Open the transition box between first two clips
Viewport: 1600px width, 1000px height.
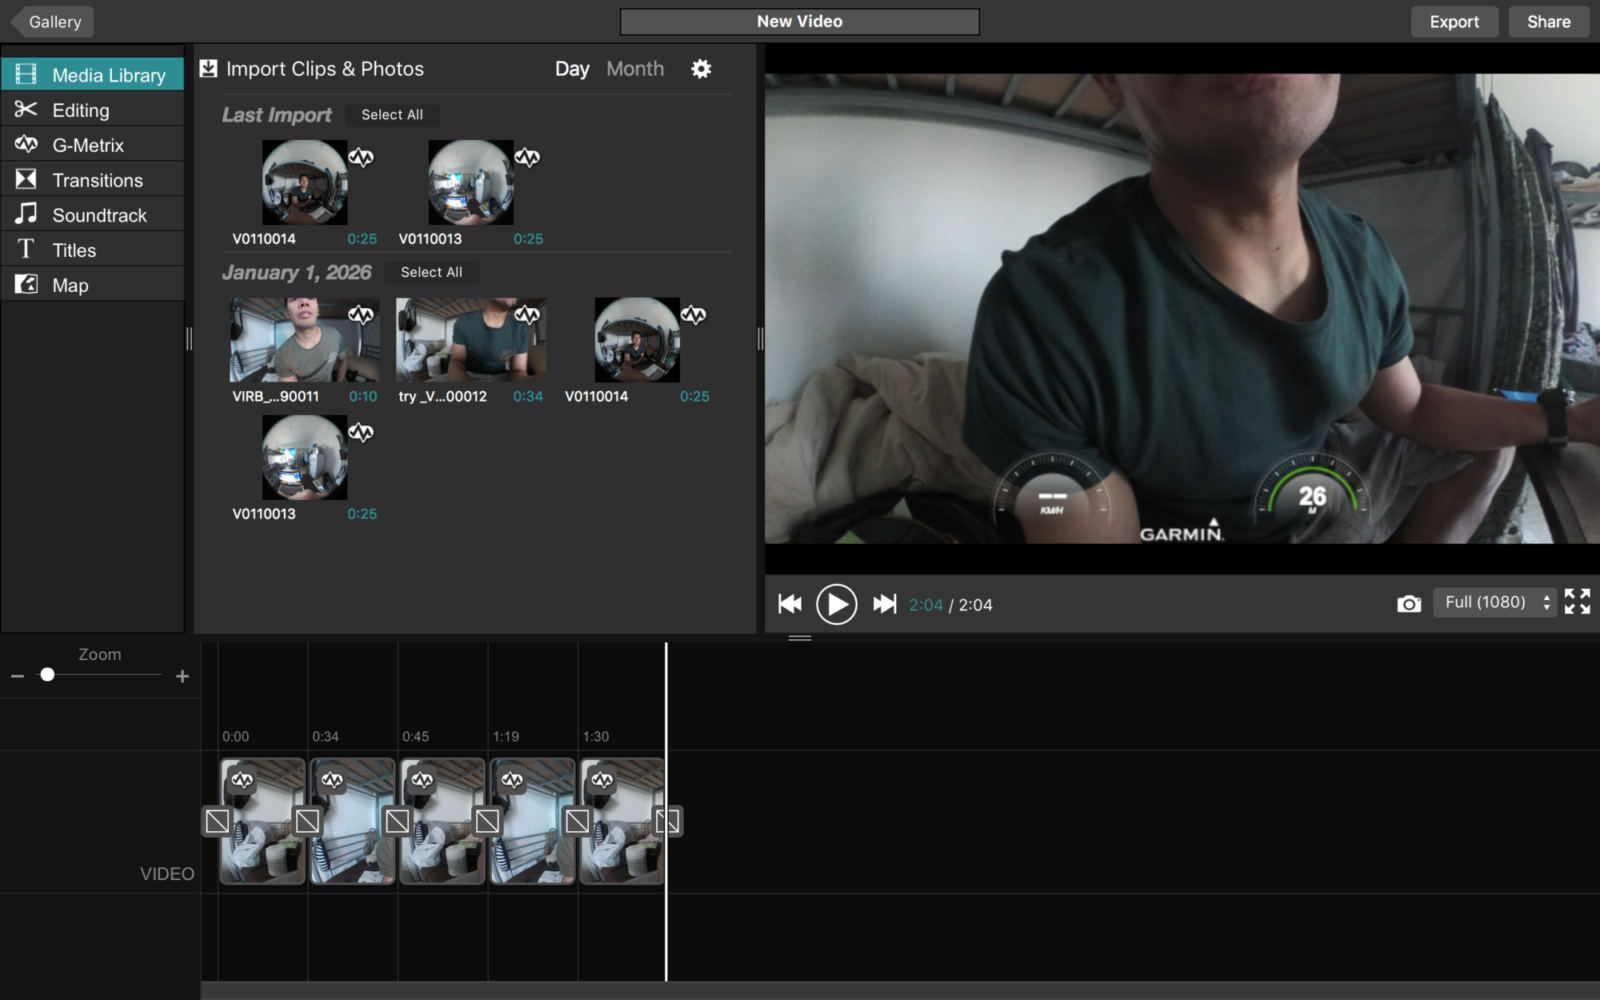tap(307, 821)
